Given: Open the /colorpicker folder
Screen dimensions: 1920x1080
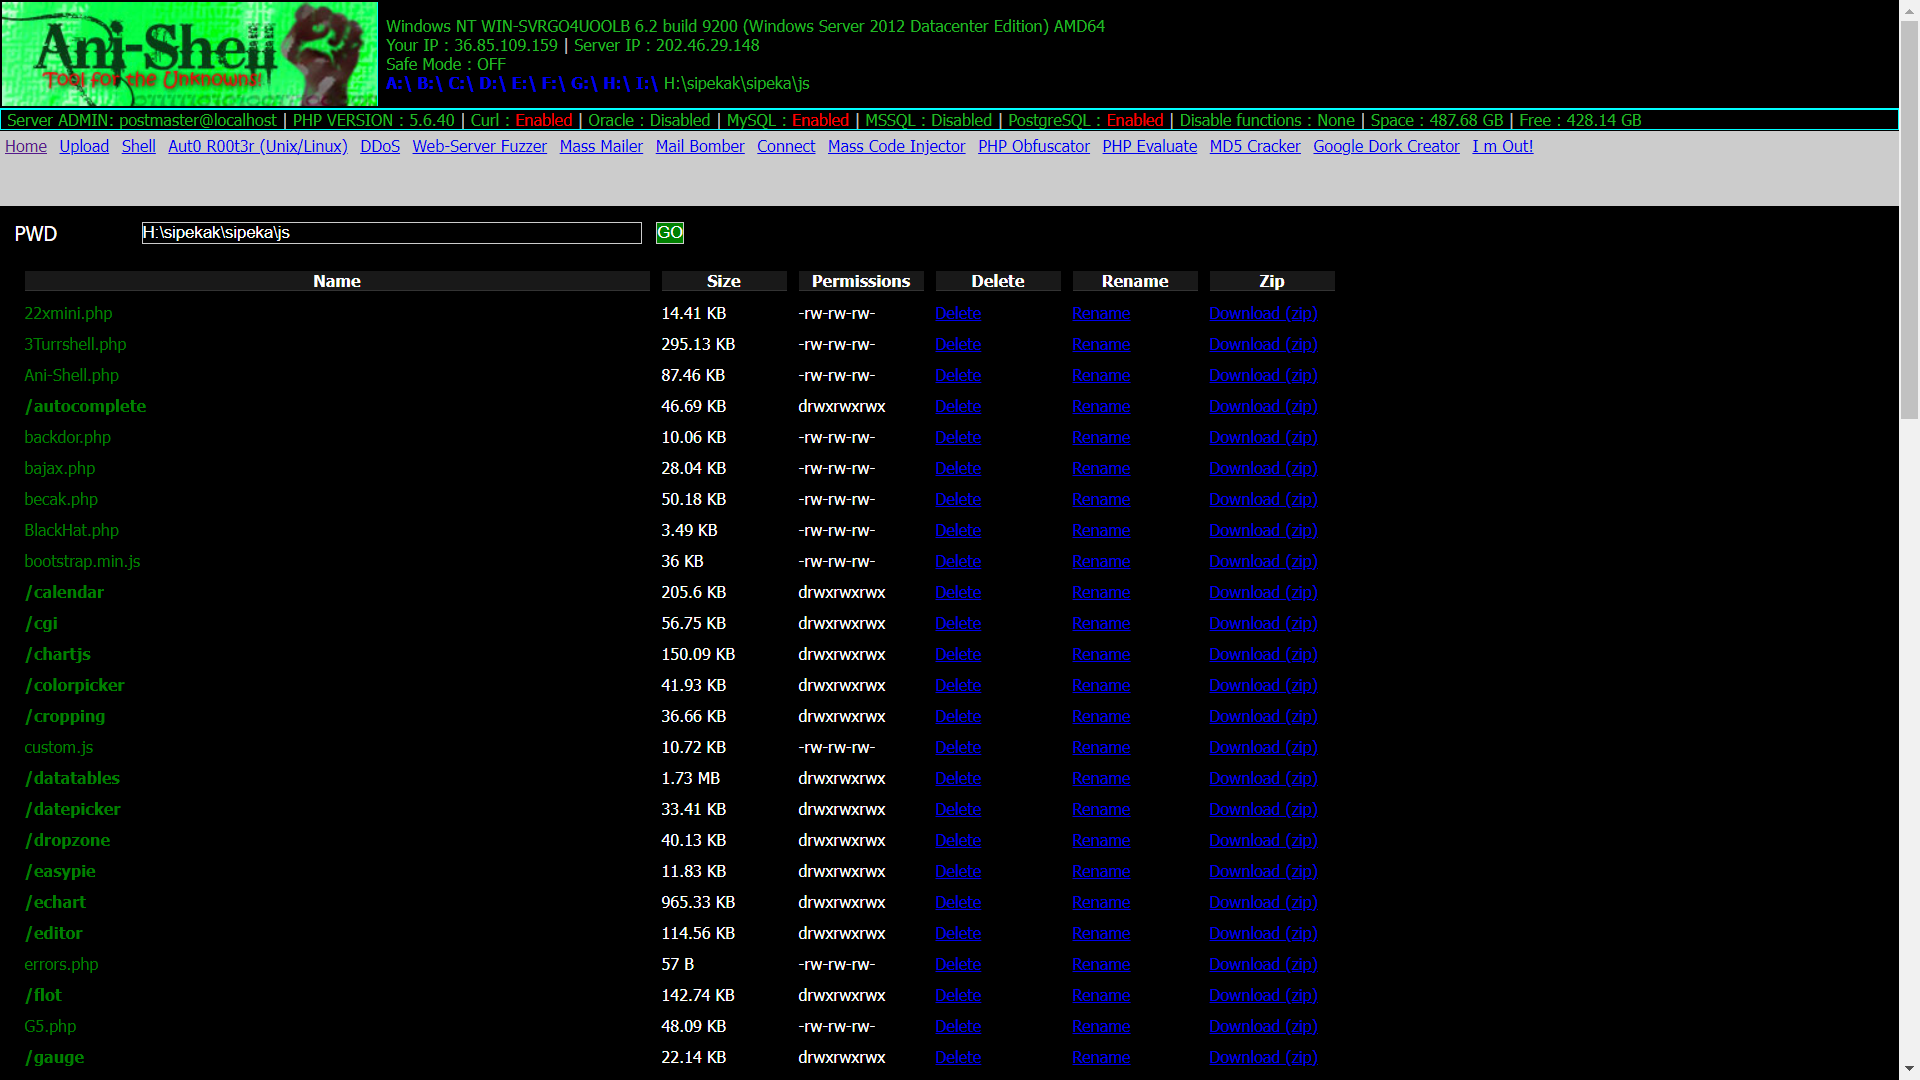Looking at the screenshot, I should click(x=74, y=685).
